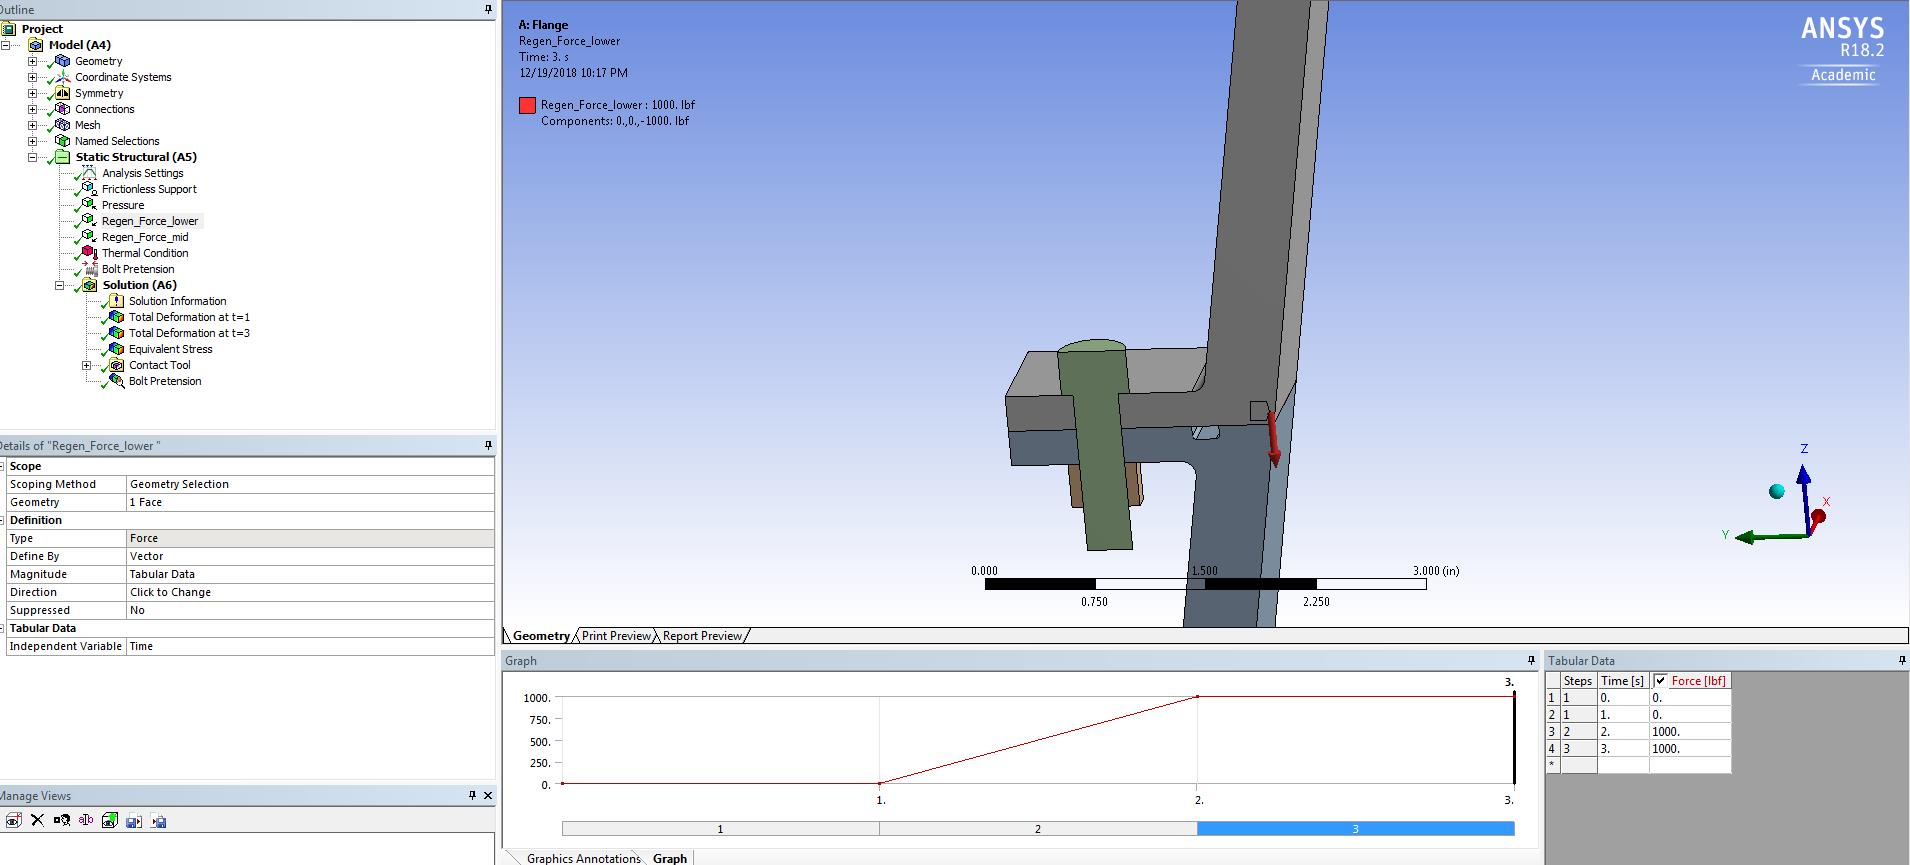This screenshot has width=1910, height=865.
Task: Click the Solution Information icon in the tree
Action: point(116,301)
